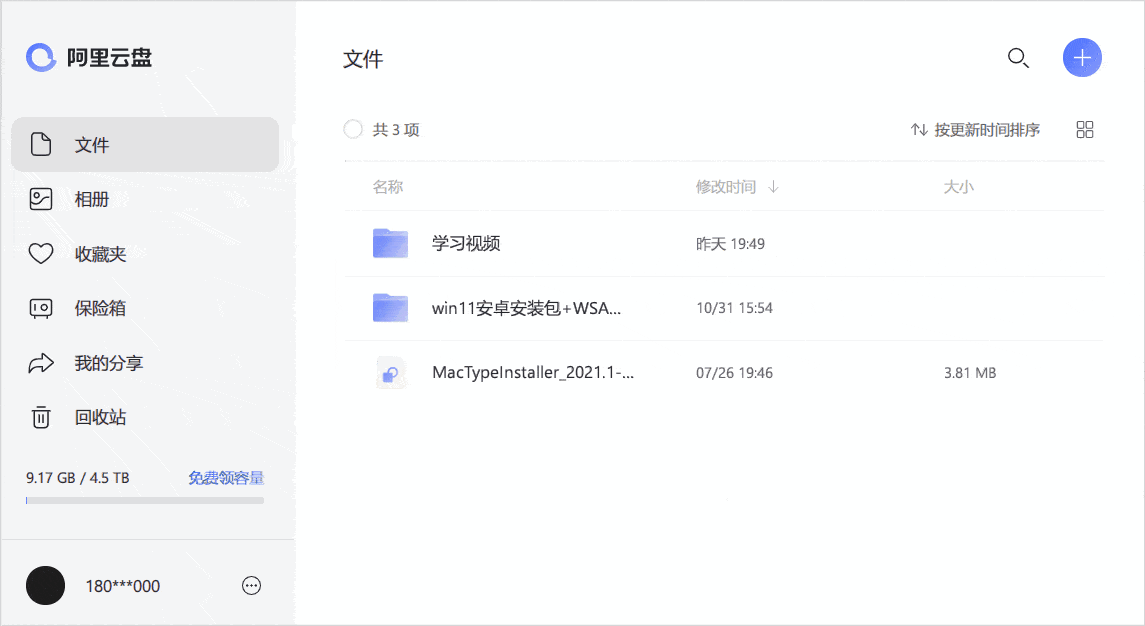Go to 收藏夹 favorites
Viewport: 1145px width, 626px height.
click(x=100, y=254)
